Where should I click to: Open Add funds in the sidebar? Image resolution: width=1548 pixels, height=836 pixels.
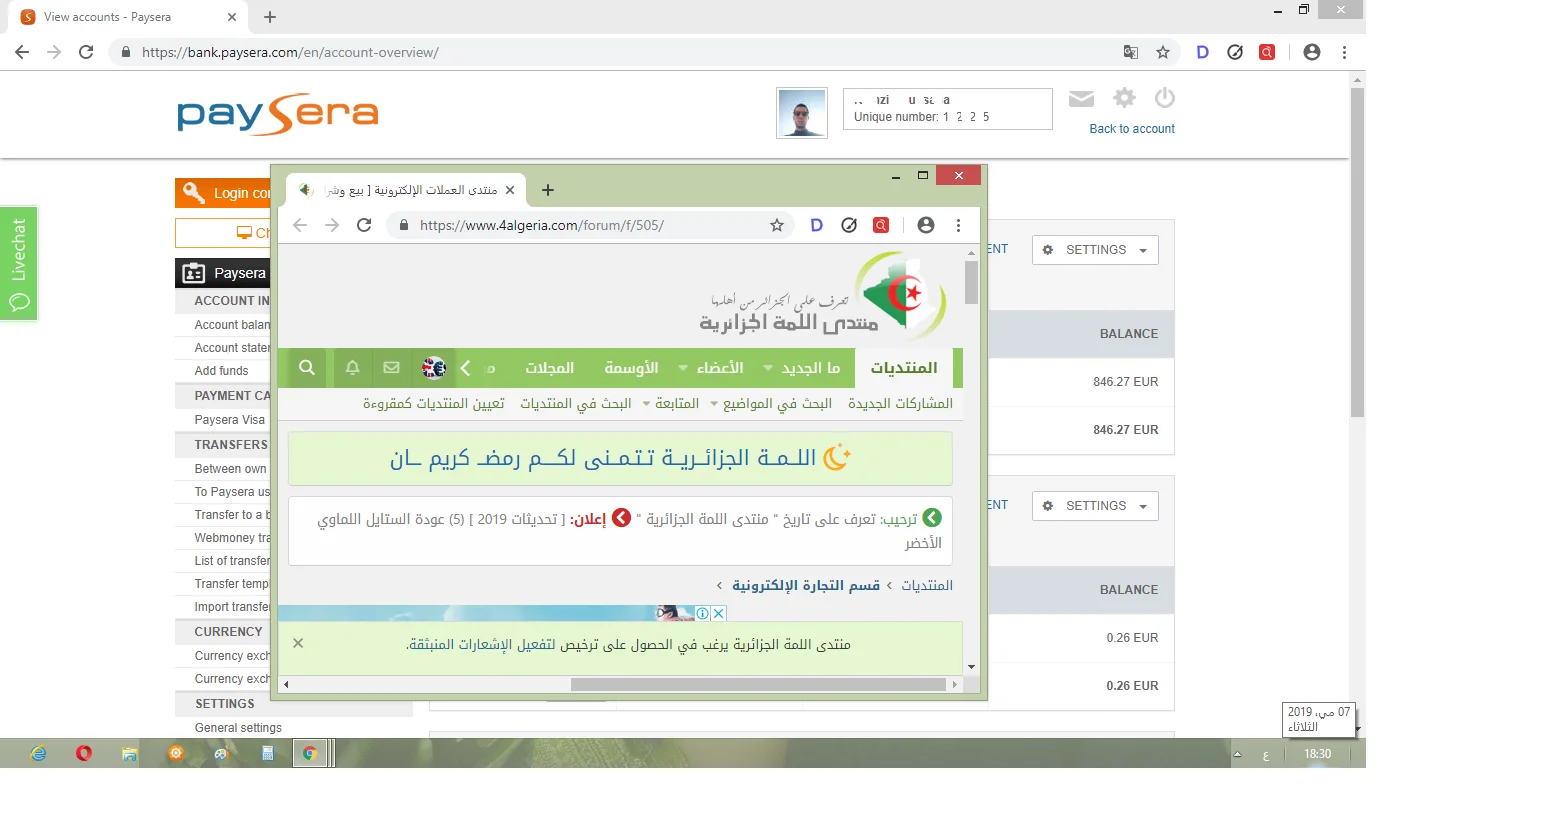tap(221, 371)
